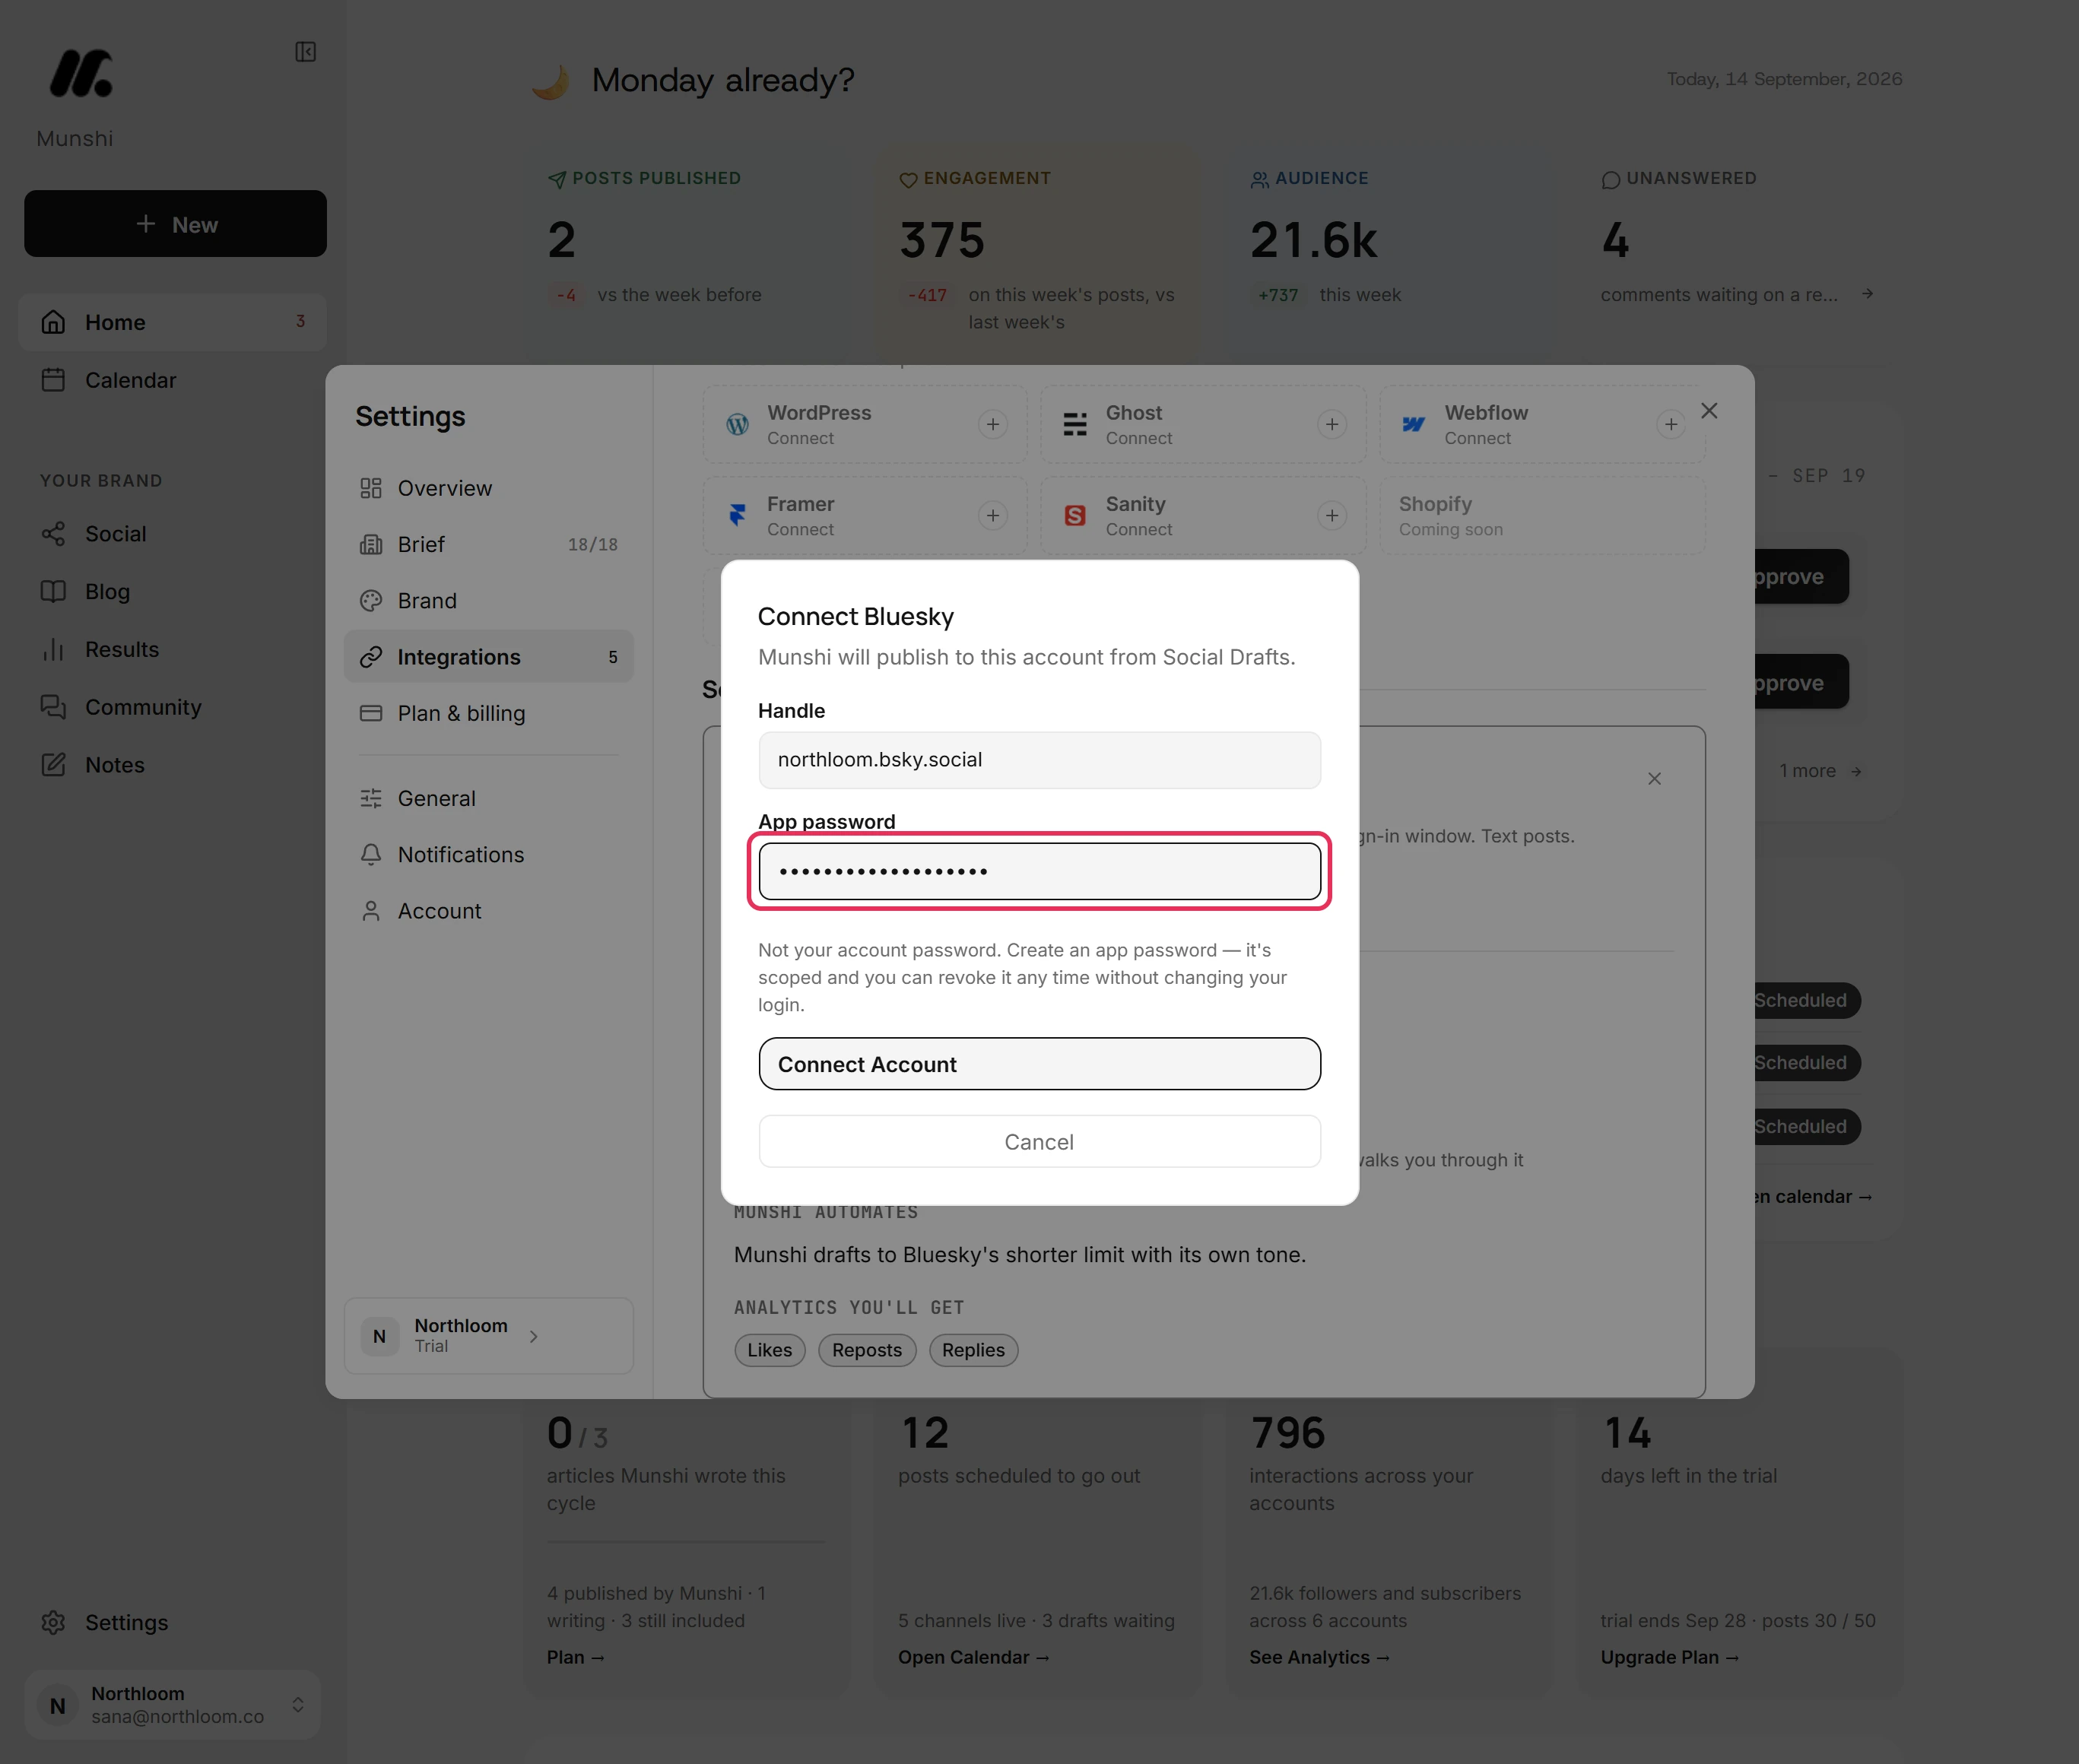Screen dimensions: 2079x1764
Task: Click the Likes analytics tag
Action: (769, 1350)
